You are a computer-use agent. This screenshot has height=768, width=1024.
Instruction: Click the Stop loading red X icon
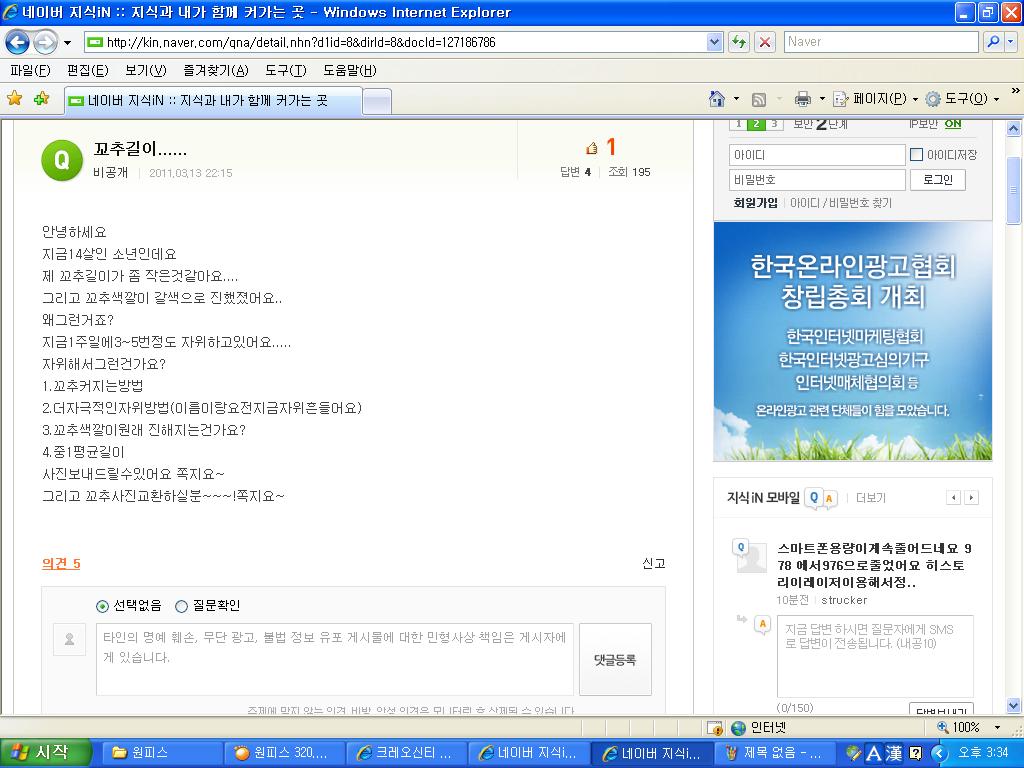[x=765, y=42]
